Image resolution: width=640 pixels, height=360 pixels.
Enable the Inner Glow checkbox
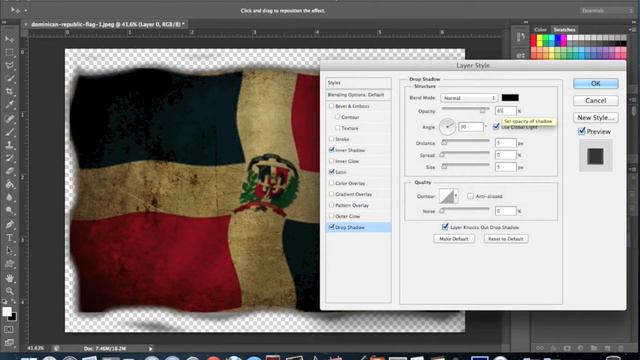pyautogui.click(x=331, y=161)
